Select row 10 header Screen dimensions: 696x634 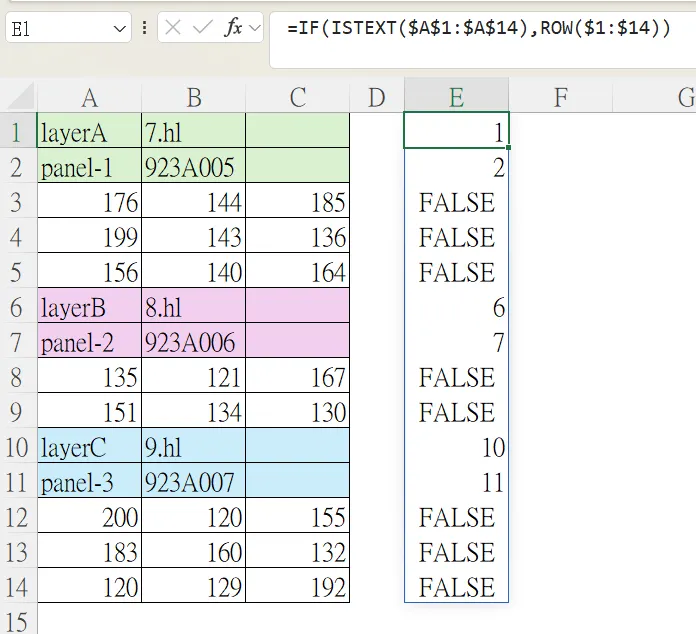(x=19, y=446)
